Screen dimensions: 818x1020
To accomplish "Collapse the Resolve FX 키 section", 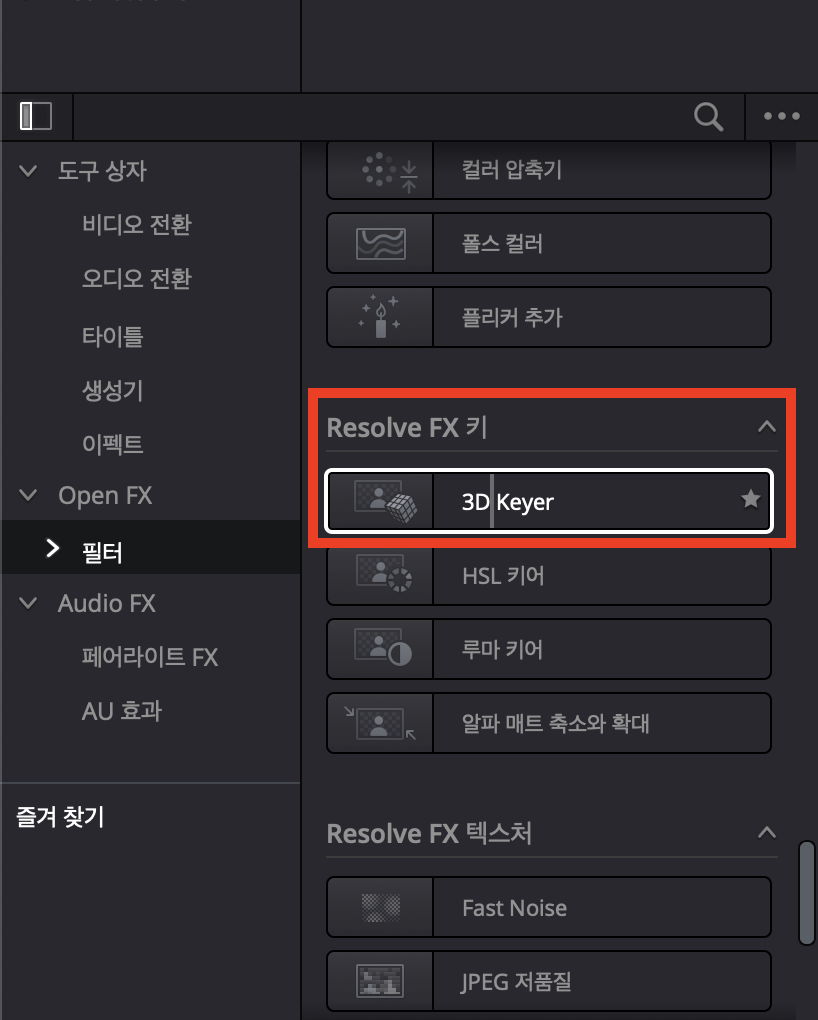I will click(x=767, y=427).
